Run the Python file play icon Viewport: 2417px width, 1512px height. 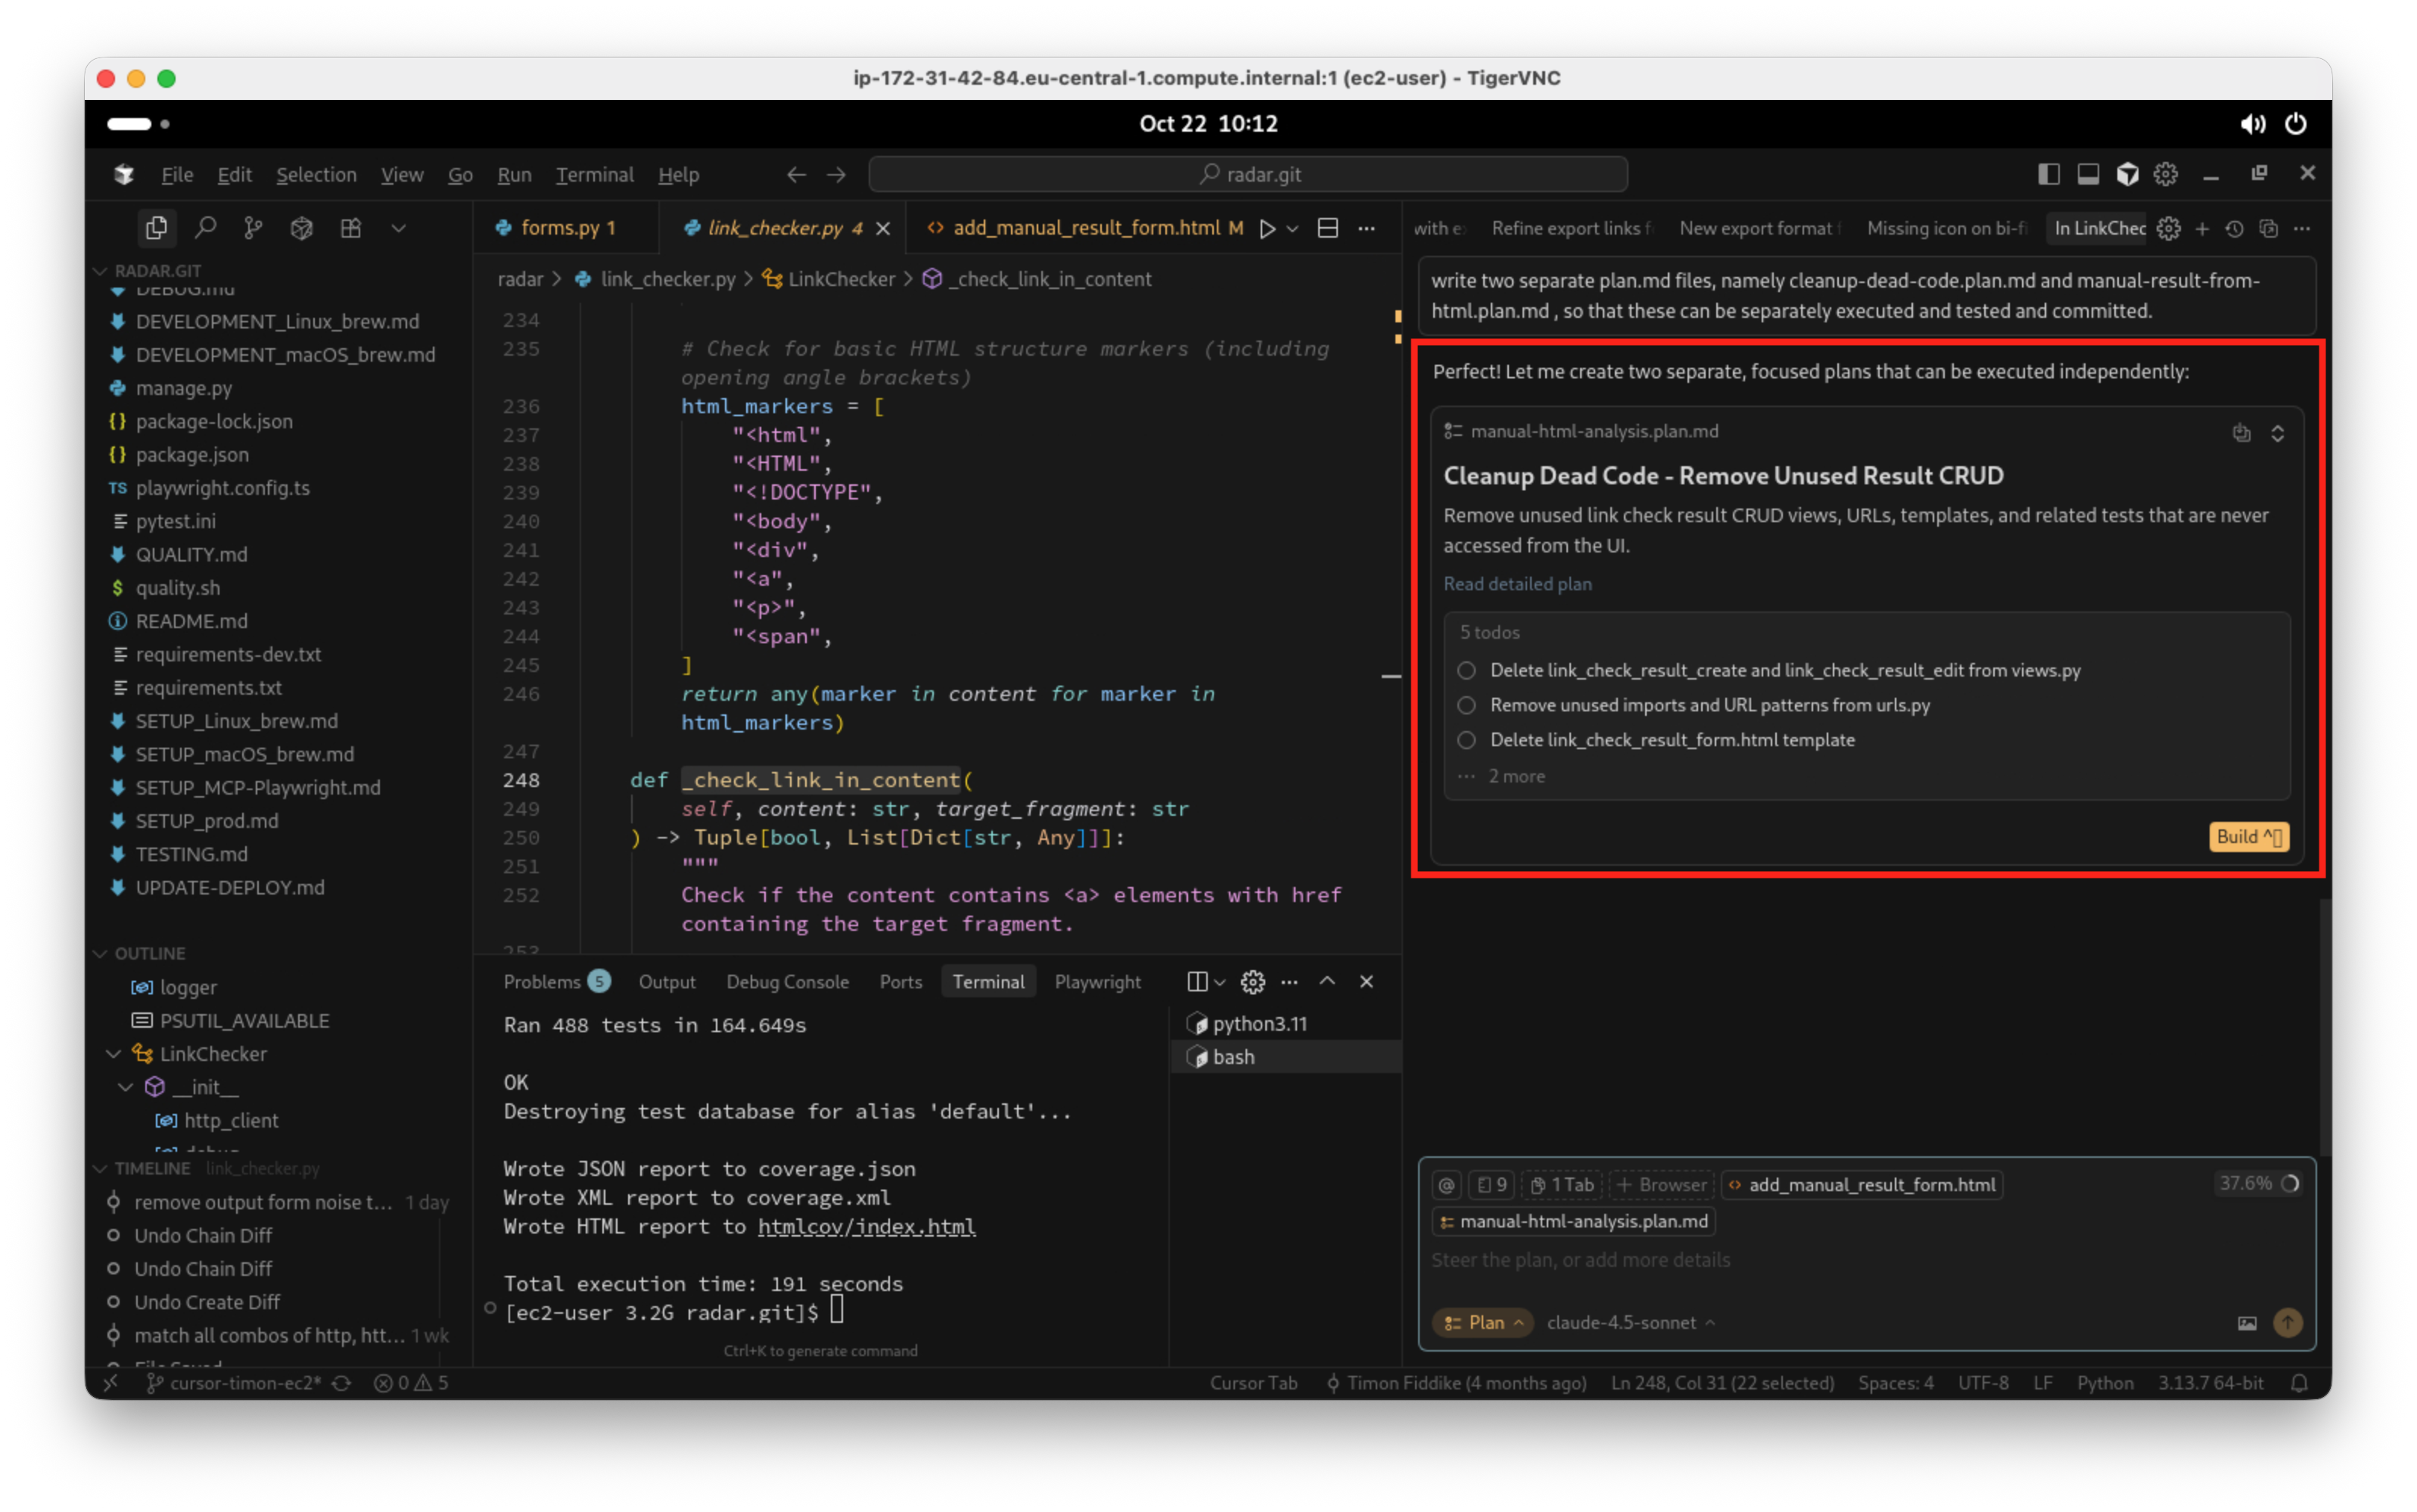(x=1267, y=228)
